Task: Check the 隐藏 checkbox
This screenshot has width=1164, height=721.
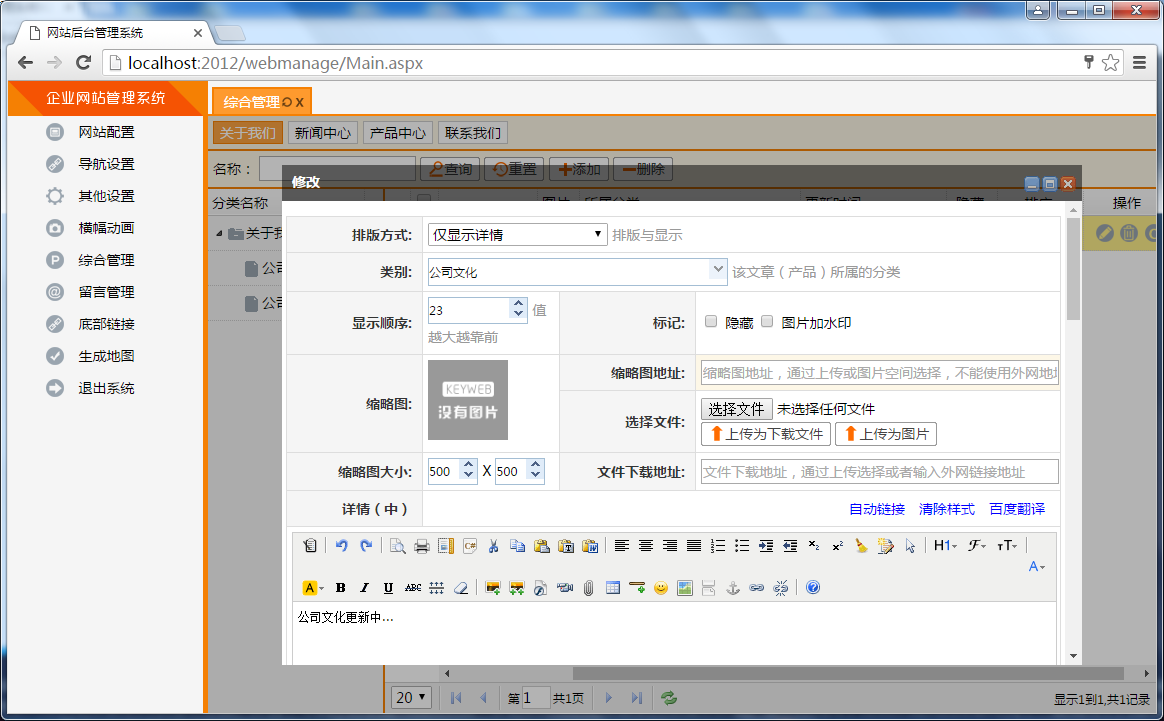Action: (x=711, y=322)
